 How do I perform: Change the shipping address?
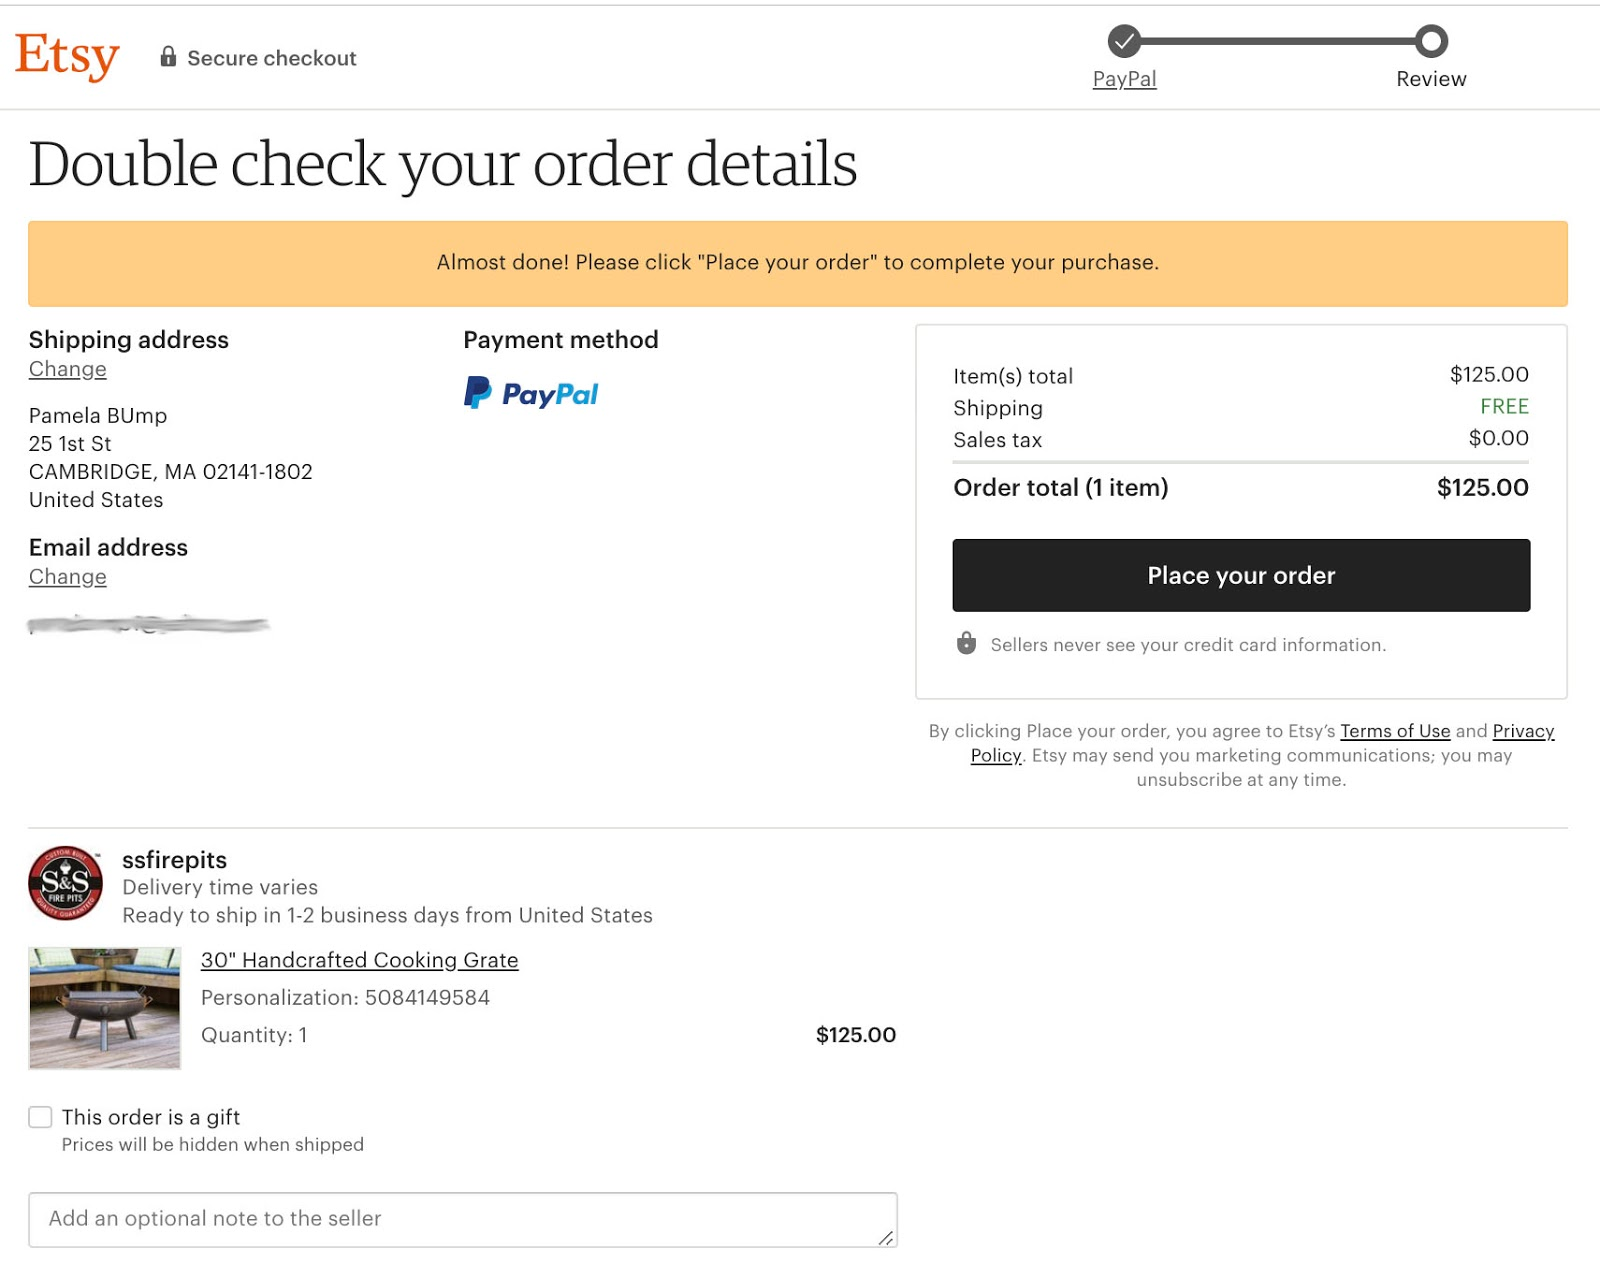[67, 369]
